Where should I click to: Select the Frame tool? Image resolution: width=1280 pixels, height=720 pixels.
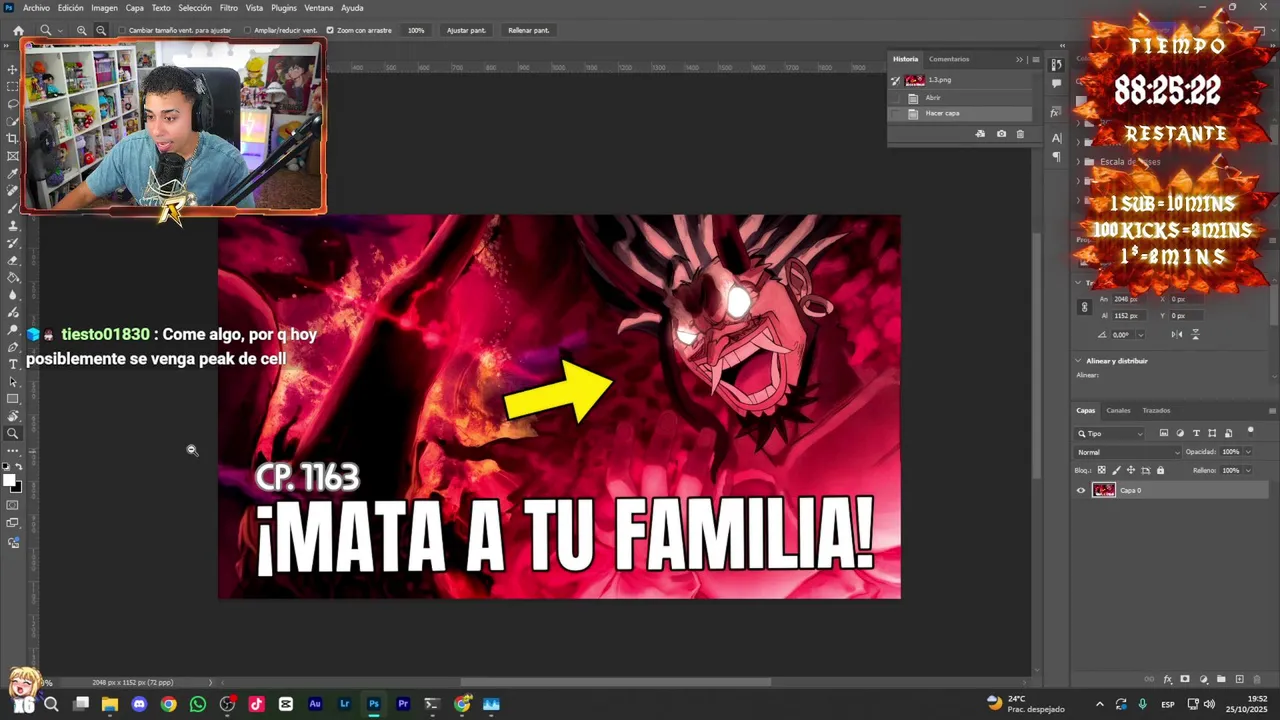click(13, 156)
